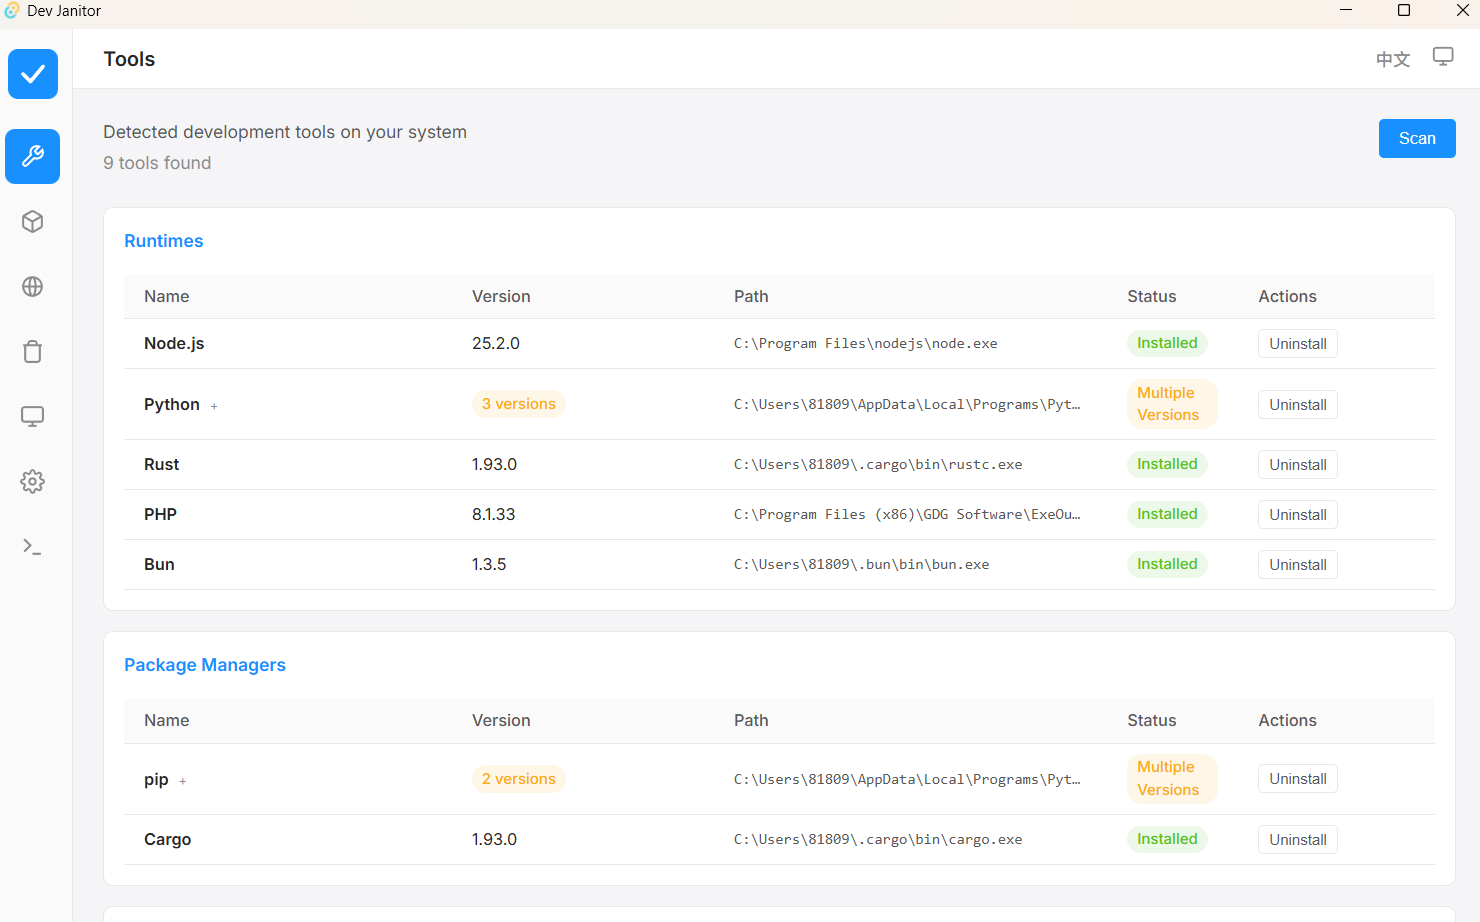Click the monitor icon in the sidebar
The width and height of the screenshot is (1480, 922).
(32, 417)
